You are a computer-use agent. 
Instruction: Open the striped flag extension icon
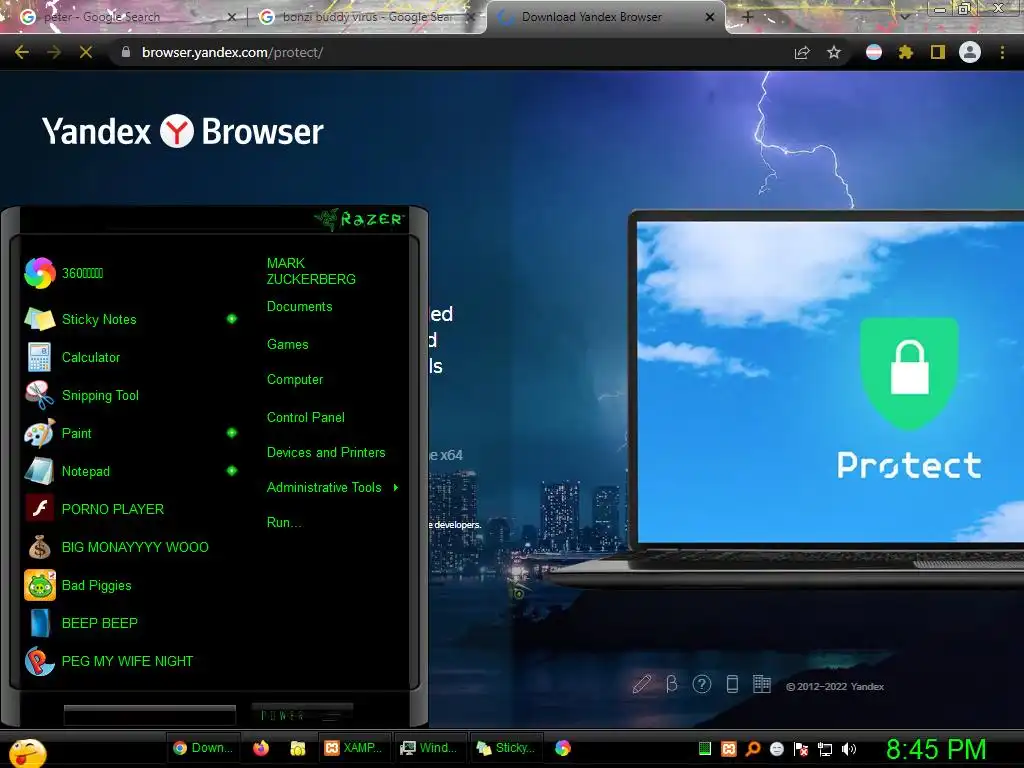(874, 52)
